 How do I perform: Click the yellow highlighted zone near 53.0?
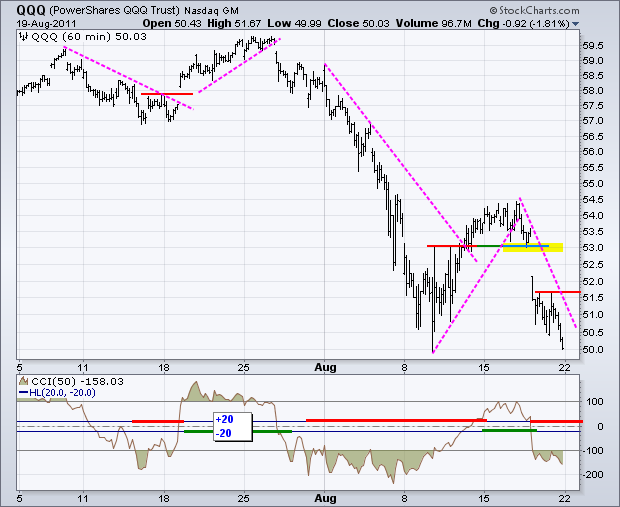coord(533,247)
